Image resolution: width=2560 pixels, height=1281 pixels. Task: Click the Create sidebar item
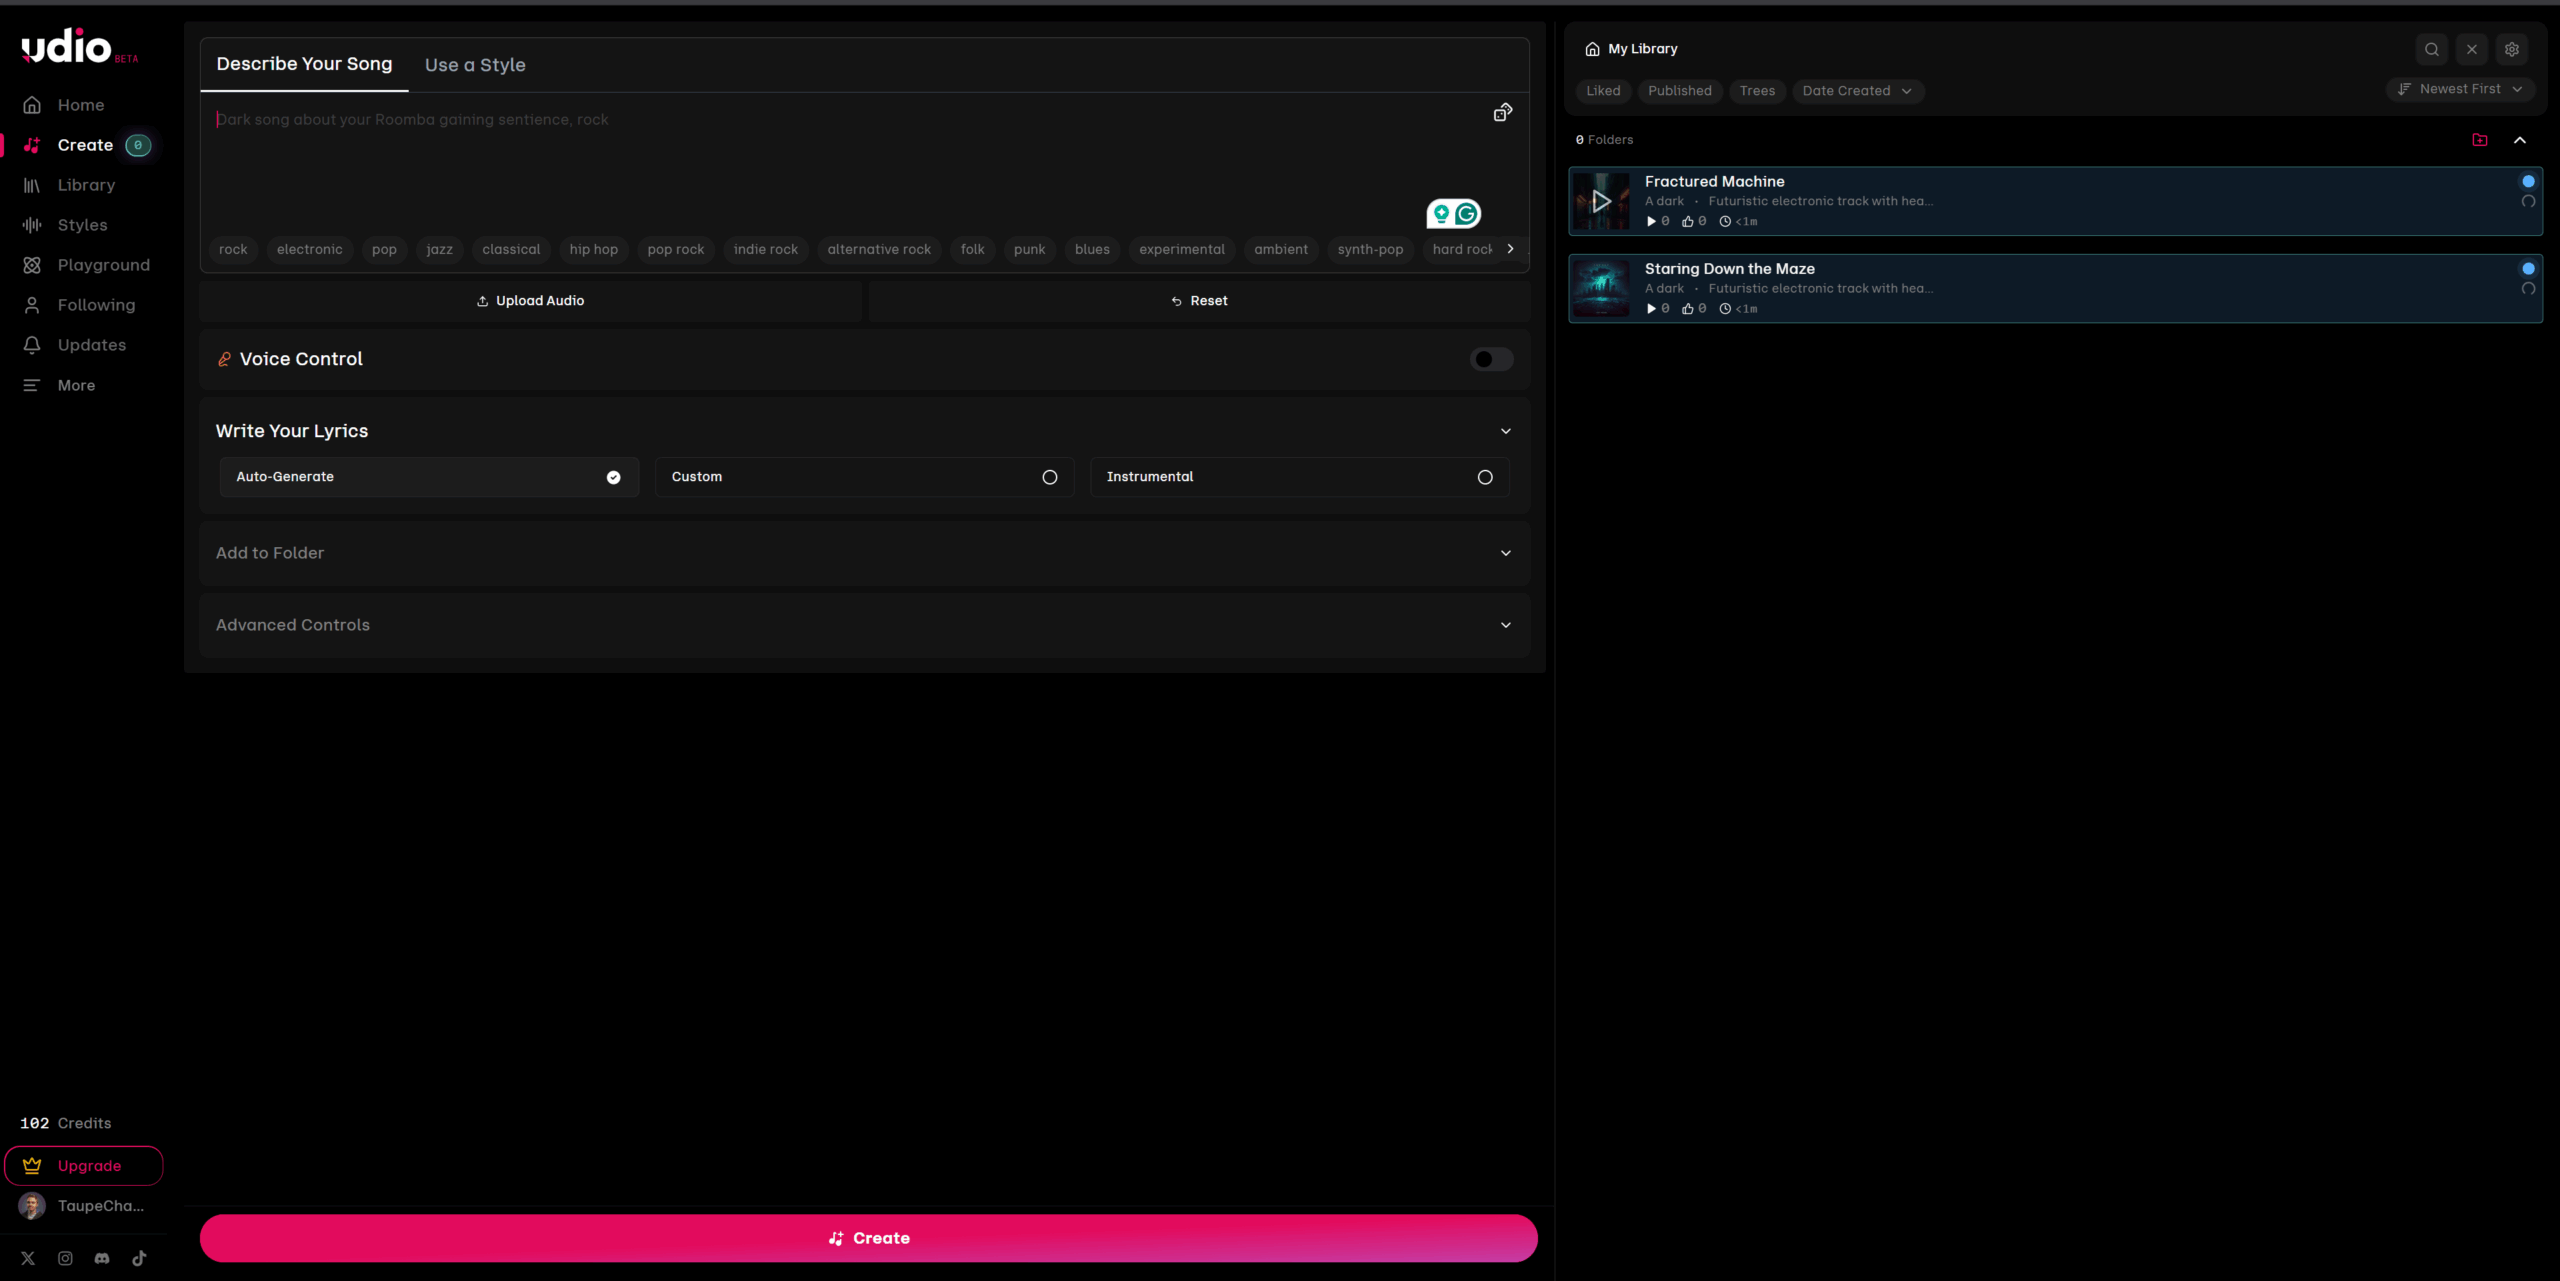pyautogui.click(x=86, y=145)
